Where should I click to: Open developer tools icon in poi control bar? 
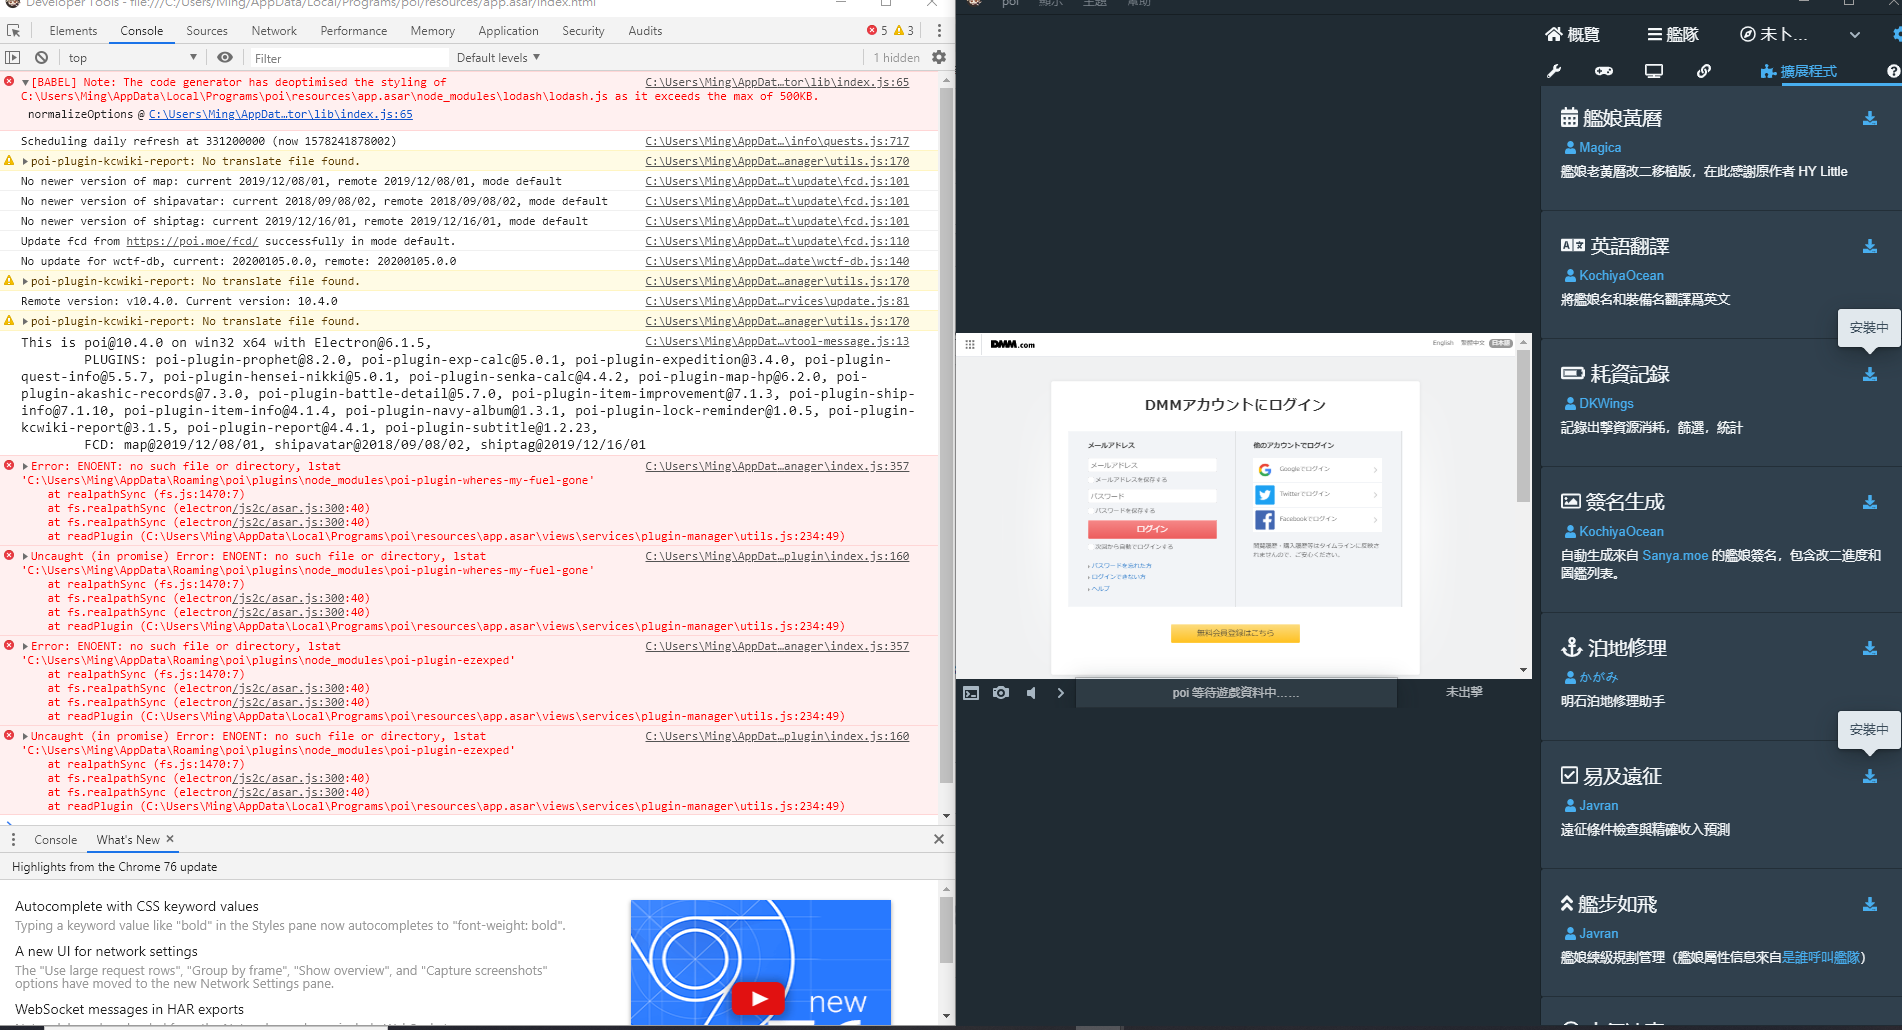(971, 693)
